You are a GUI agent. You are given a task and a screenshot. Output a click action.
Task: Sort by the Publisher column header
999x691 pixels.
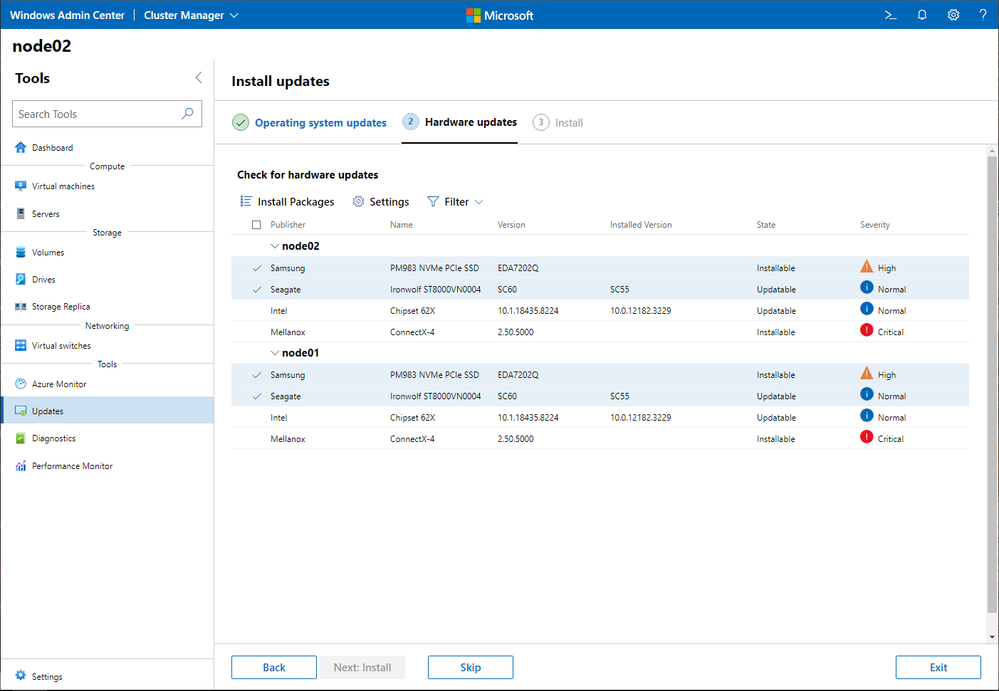coord(287,225)
